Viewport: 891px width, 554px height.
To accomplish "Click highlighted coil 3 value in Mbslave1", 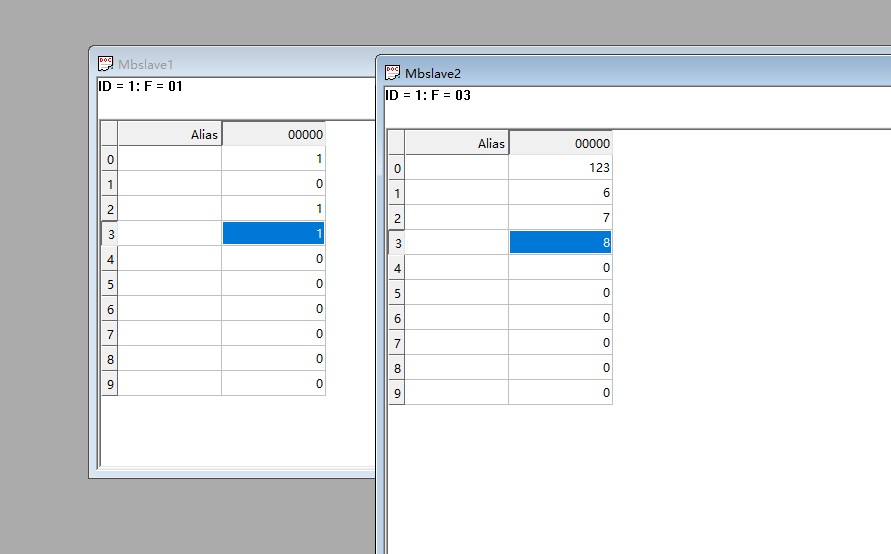I will (x=273, y=234).
